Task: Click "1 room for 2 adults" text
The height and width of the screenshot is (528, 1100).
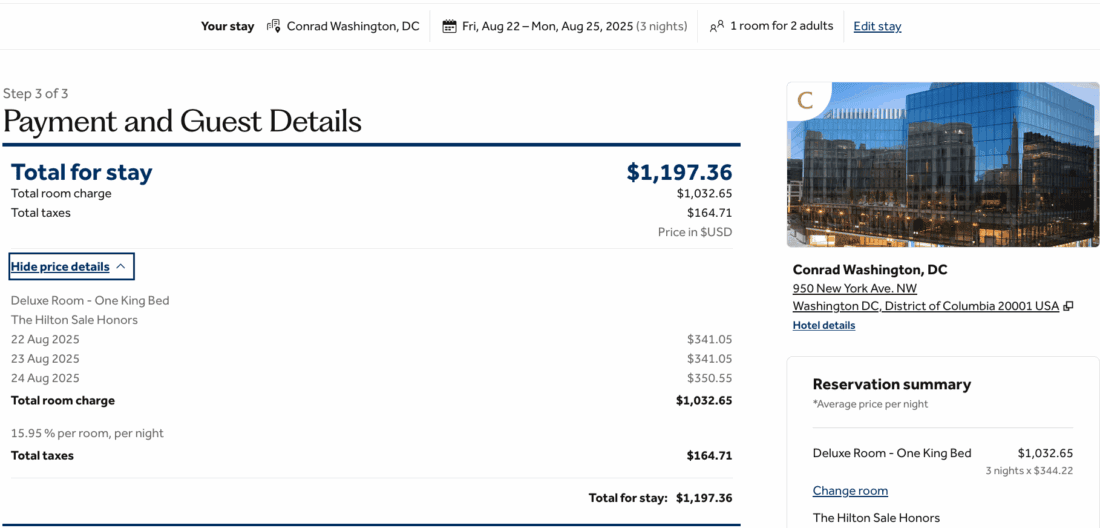Action: click(781, 26)
